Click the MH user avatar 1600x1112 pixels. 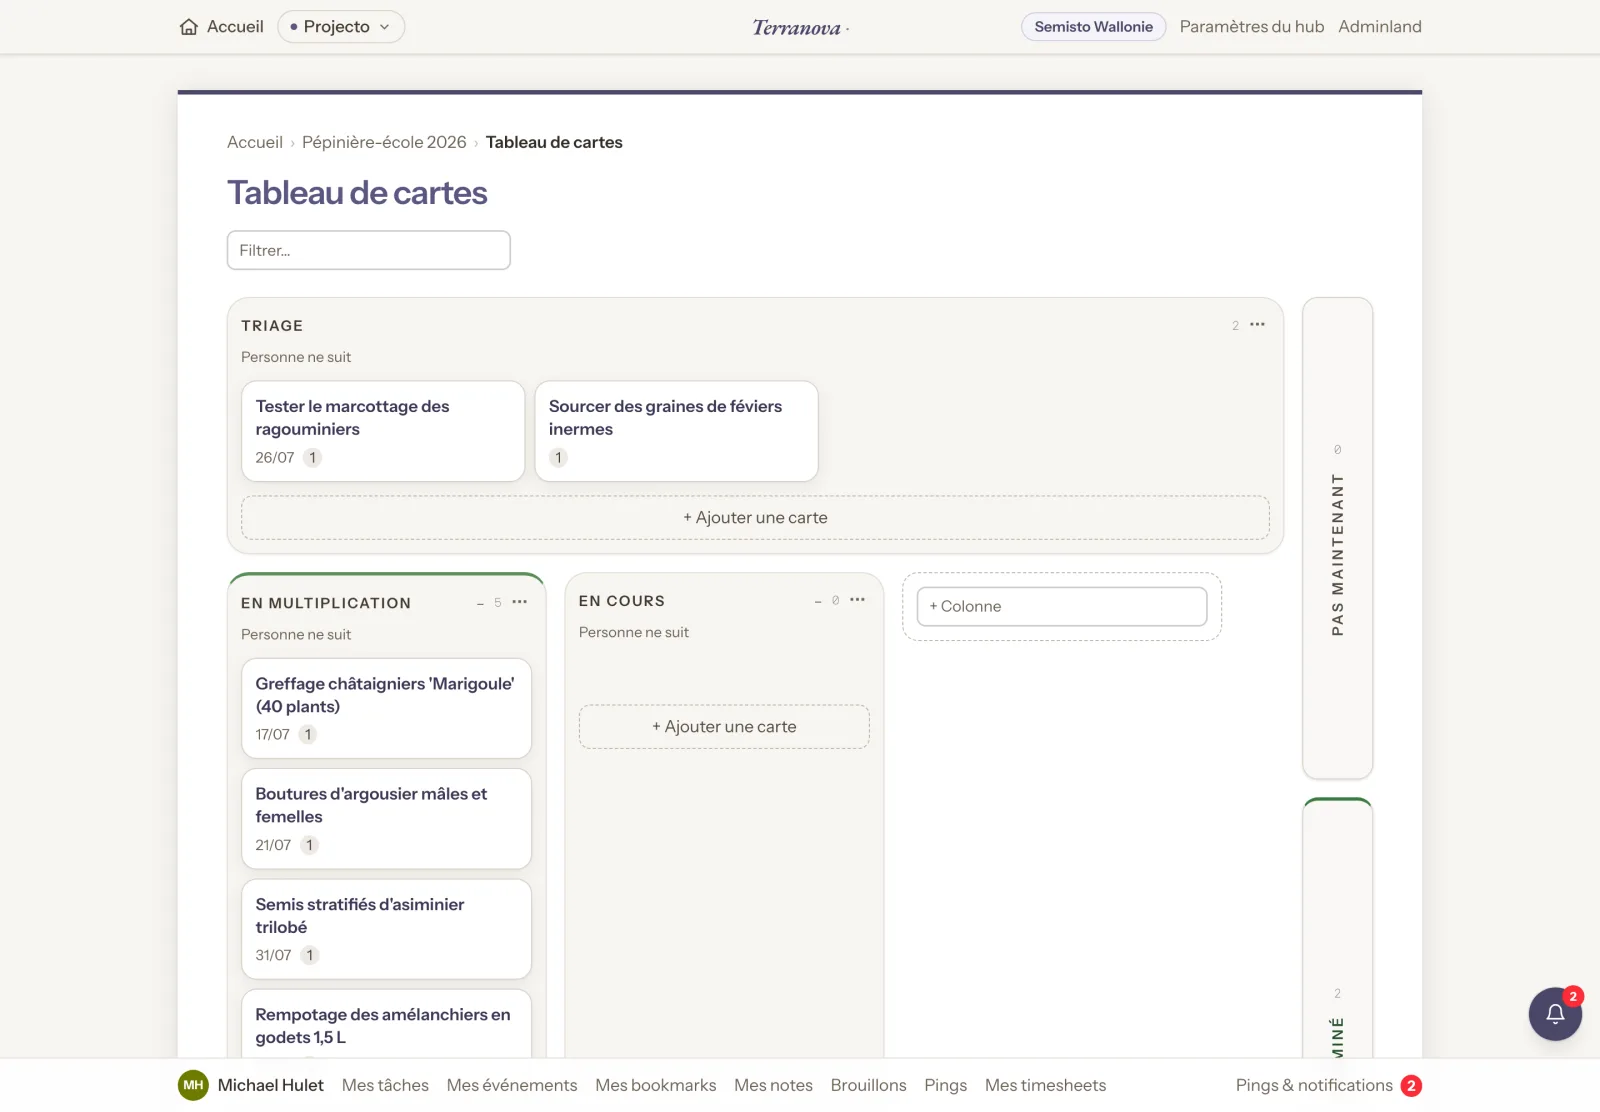coord(193,1085)
